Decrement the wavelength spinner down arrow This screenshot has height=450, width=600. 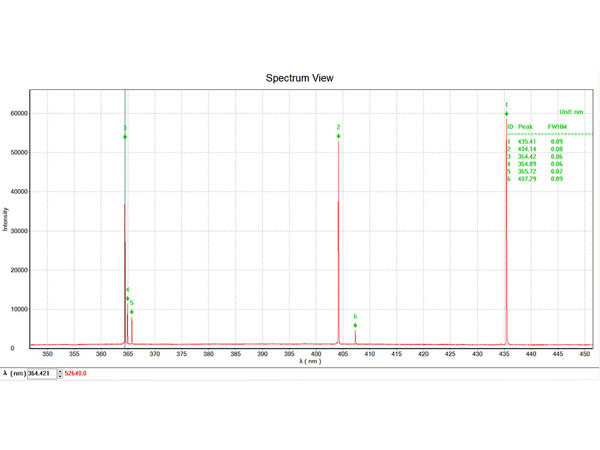tap(59, 376)
